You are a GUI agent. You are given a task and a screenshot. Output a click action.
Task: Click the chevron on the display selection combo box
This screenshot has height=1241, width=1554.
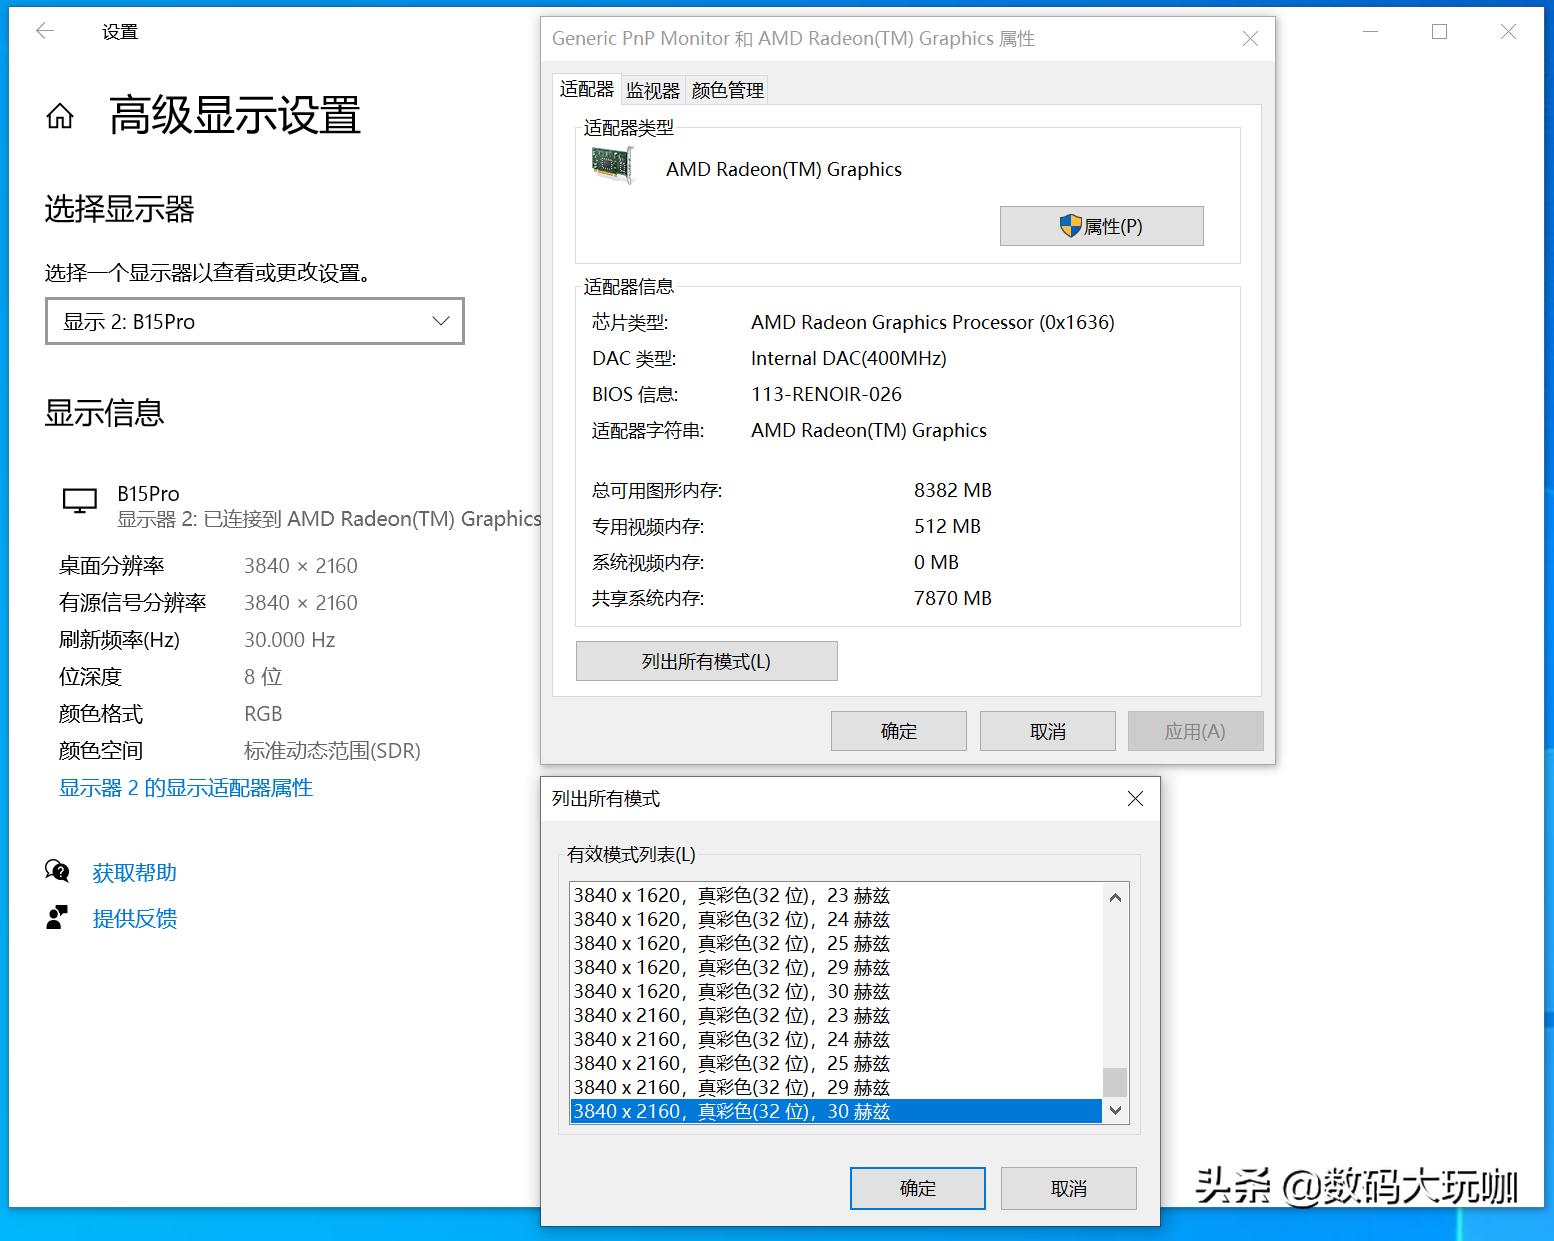[x=440, y=321]
